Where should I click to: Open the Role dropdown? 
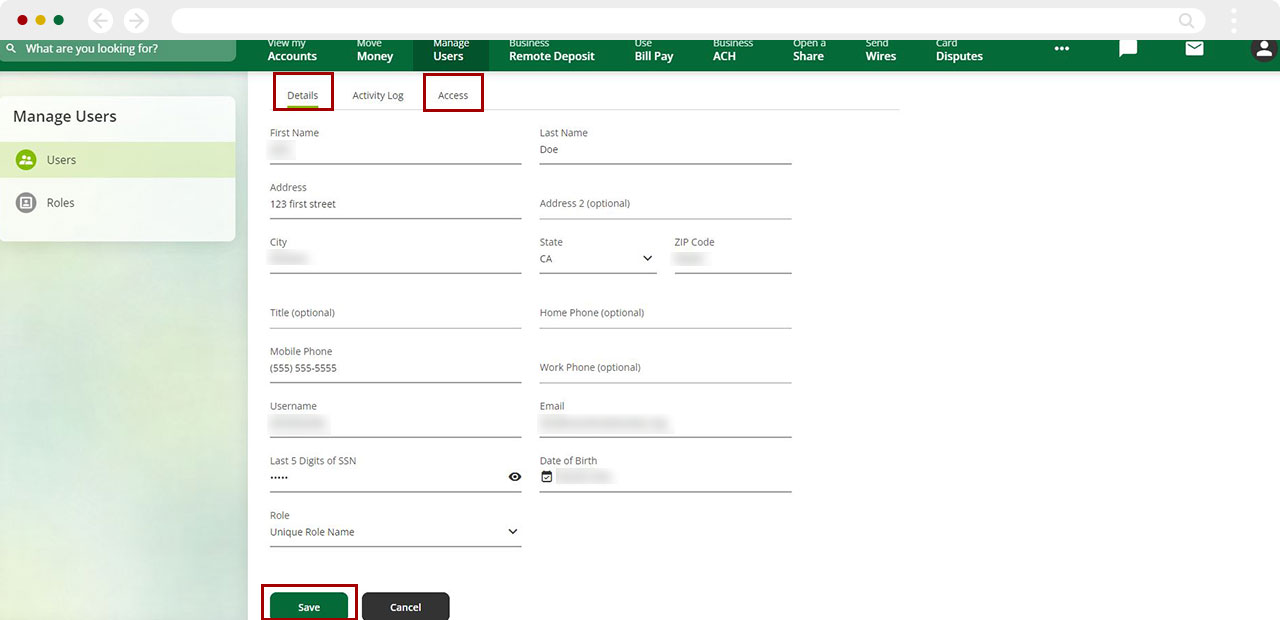click(512, 532)
